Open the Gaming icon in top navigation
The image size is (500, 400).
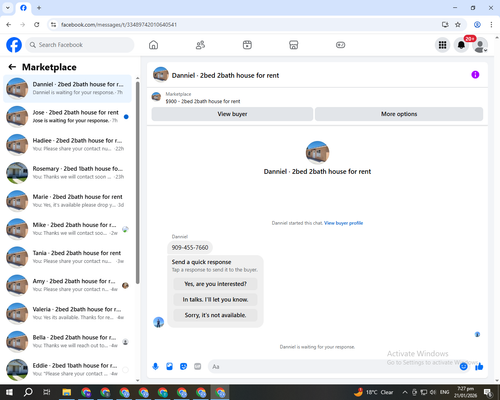point(340,45)
